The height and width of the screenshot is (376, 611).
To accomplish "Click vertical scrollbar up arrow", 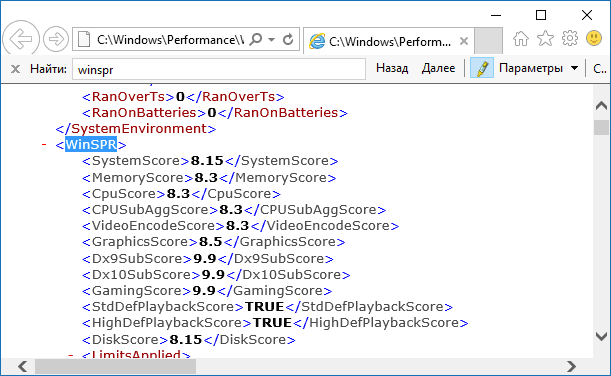I will 601,105.
